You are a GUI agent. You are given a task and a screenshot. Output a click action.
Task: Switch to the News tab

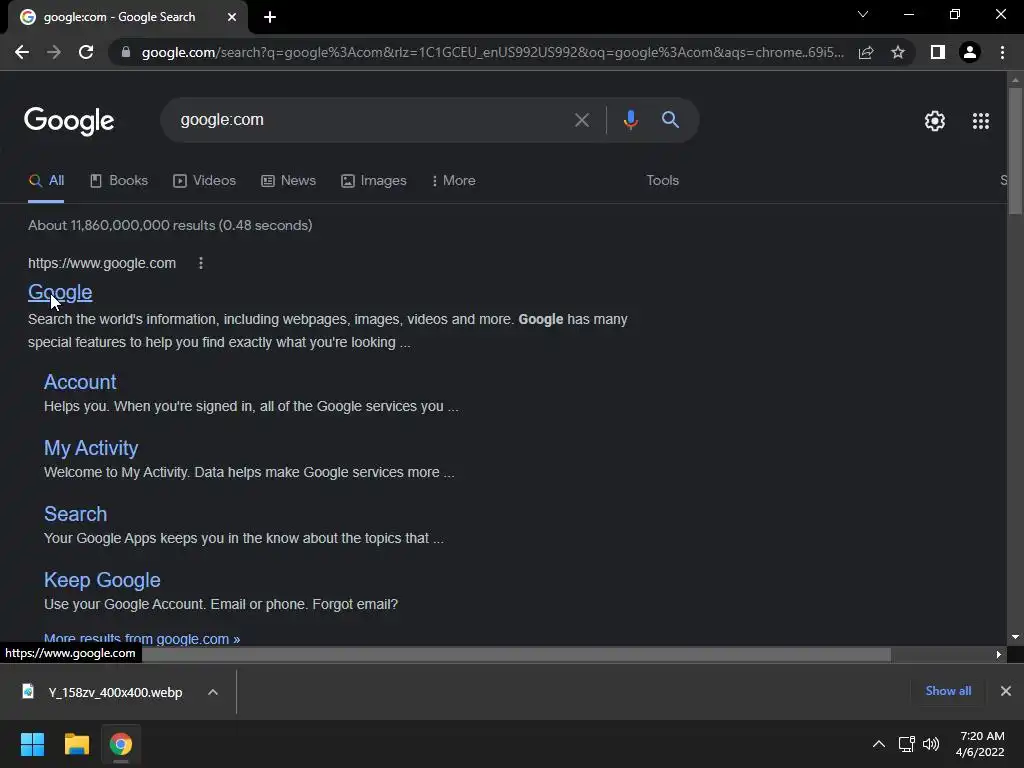pos(288,181)
